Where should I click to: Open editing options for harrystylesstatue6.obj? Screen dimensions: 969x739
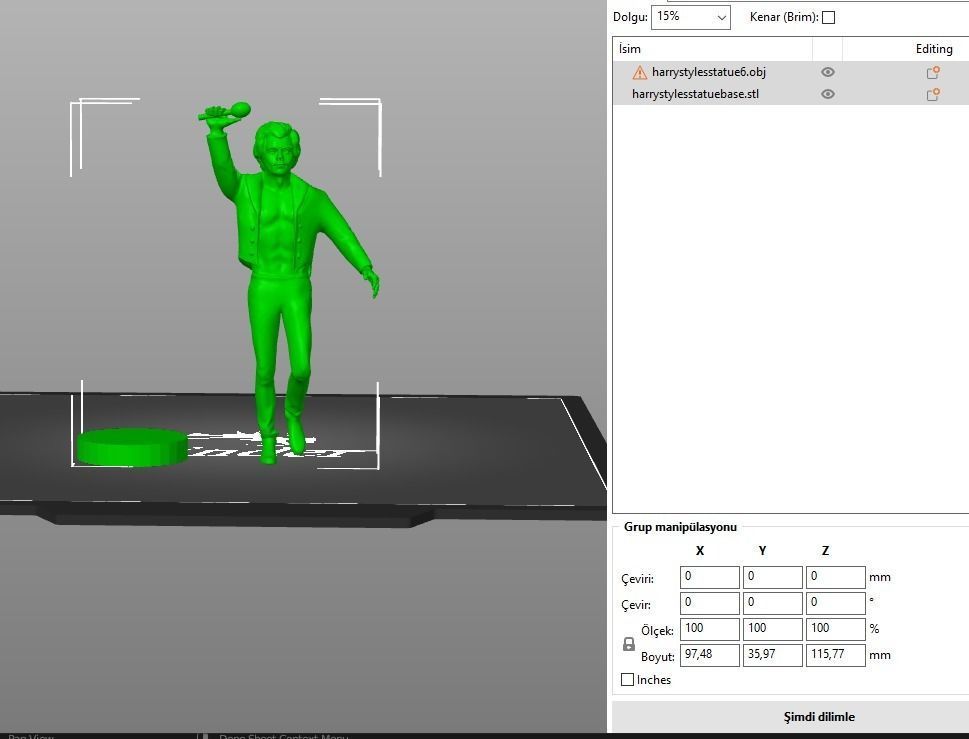[933, 72]
